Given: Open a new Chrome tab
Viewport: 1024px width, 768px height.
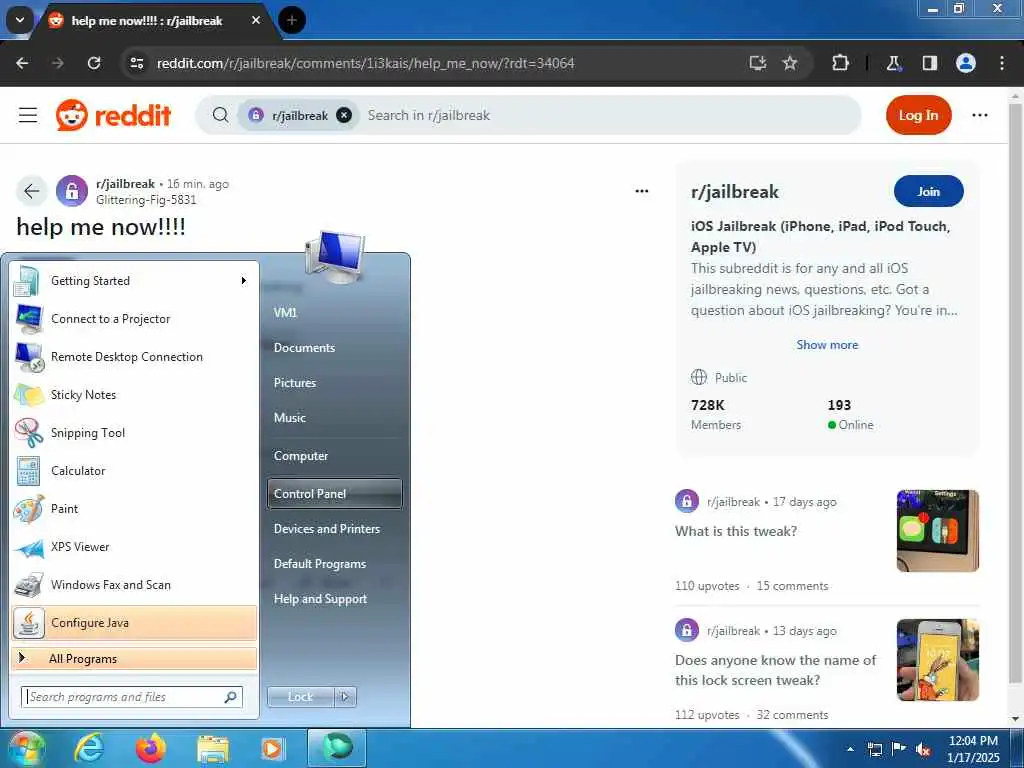Looking at the screenshot, I should (292, 20).
